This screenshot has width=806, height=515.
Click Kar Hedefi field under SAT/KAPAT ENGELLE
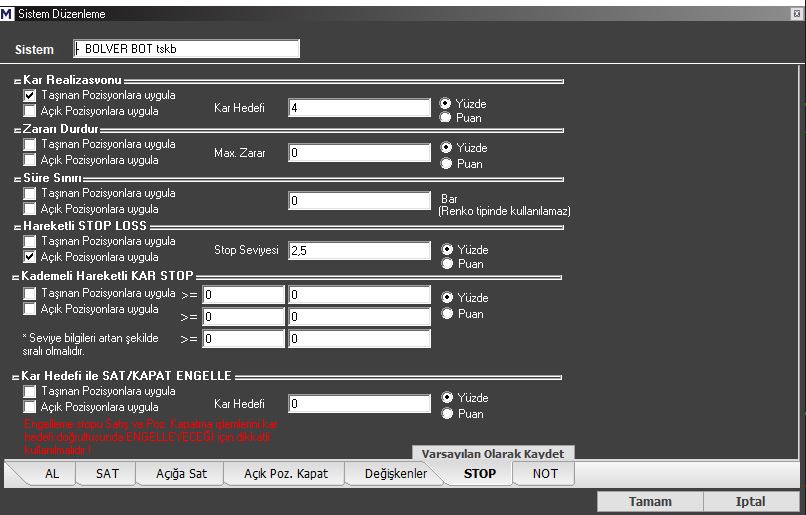(359, 403)
